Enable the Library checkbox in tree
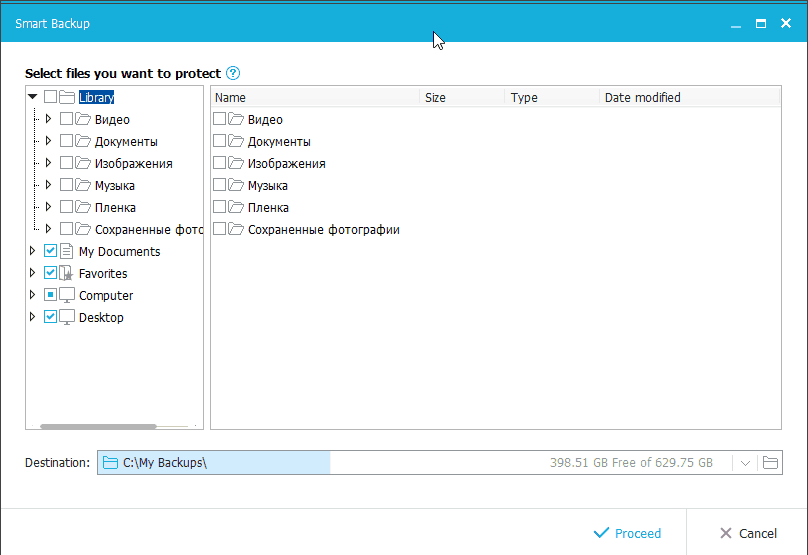Image resolution: width=808 pixels, height=555 pixels. pyautogui.click(x=51, y=97)
